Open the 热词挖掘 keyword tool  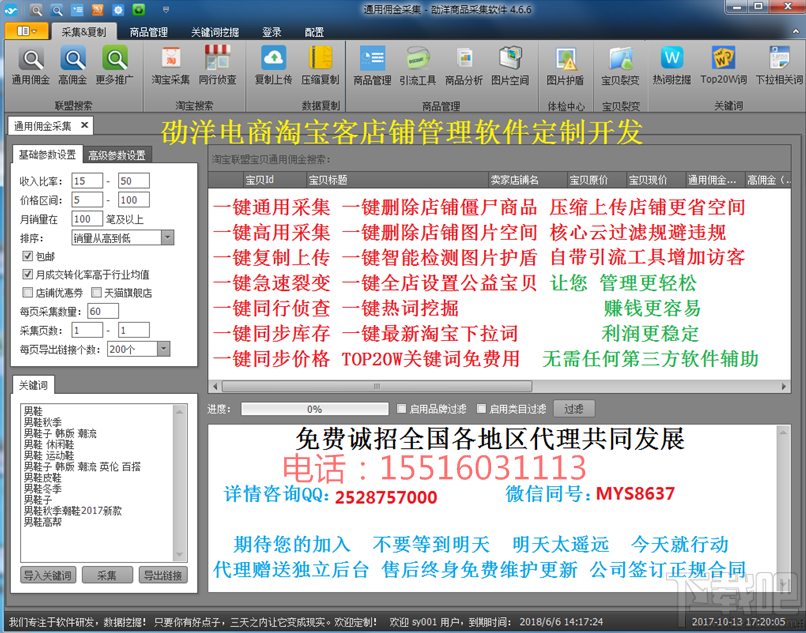click(x=672, y=65)
